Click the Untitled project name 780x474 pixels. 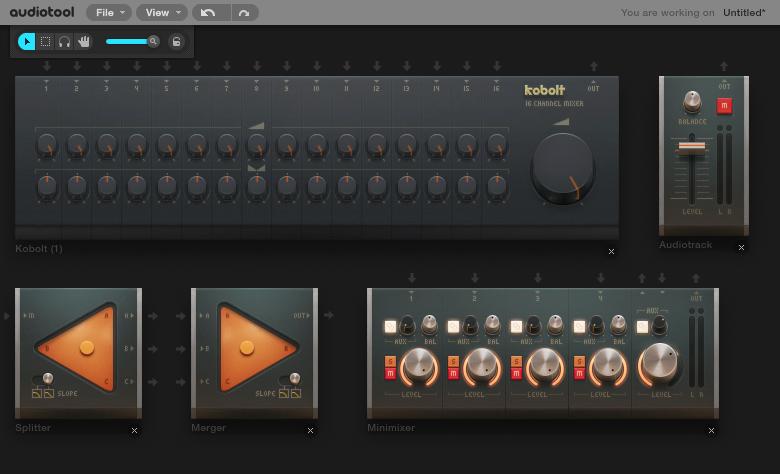coord(744,13)
